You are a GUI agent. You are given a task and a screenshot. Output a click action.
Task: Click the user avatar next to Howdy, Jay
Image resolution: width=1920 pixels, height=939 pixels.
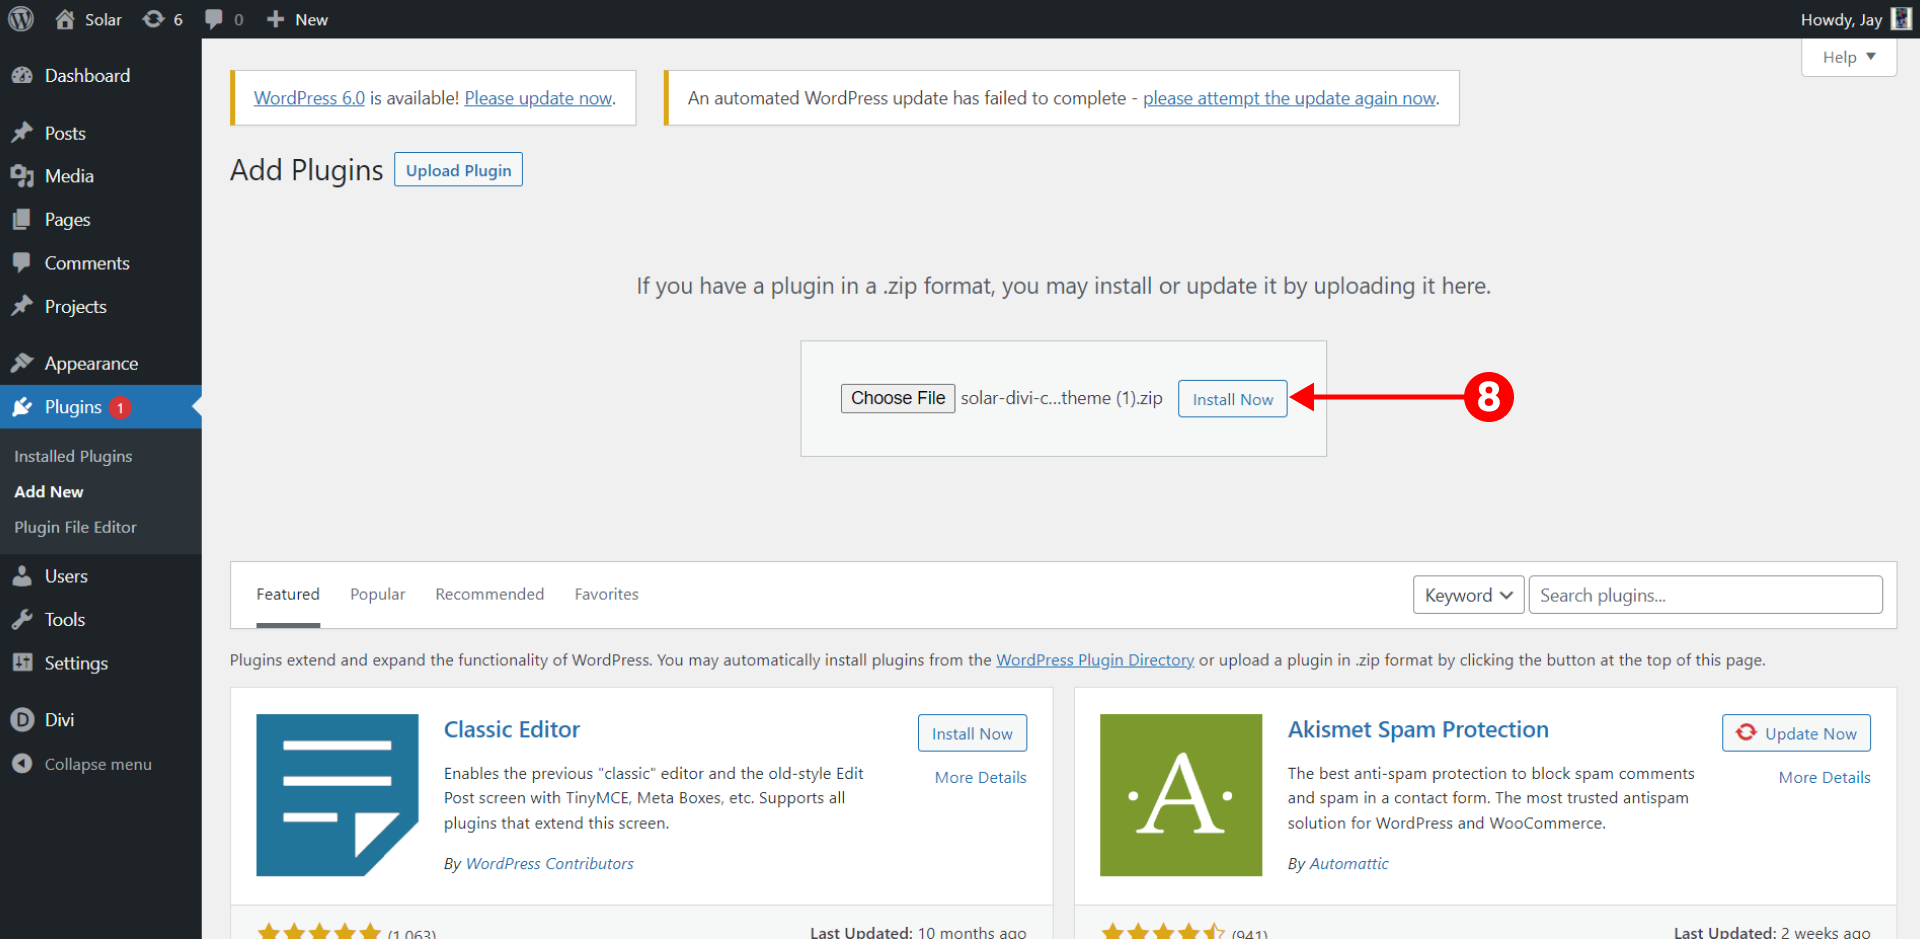click(x=1901, y=19)
